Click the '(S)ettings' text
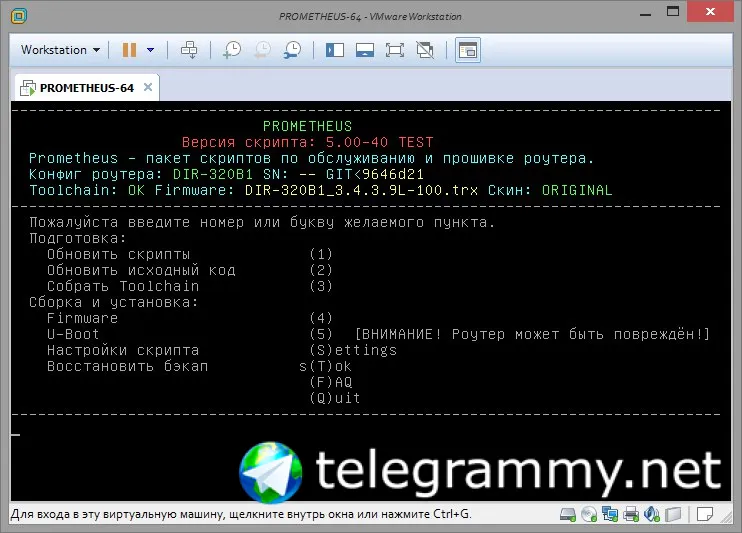This screenshot has width=742, height=533. 353,350
